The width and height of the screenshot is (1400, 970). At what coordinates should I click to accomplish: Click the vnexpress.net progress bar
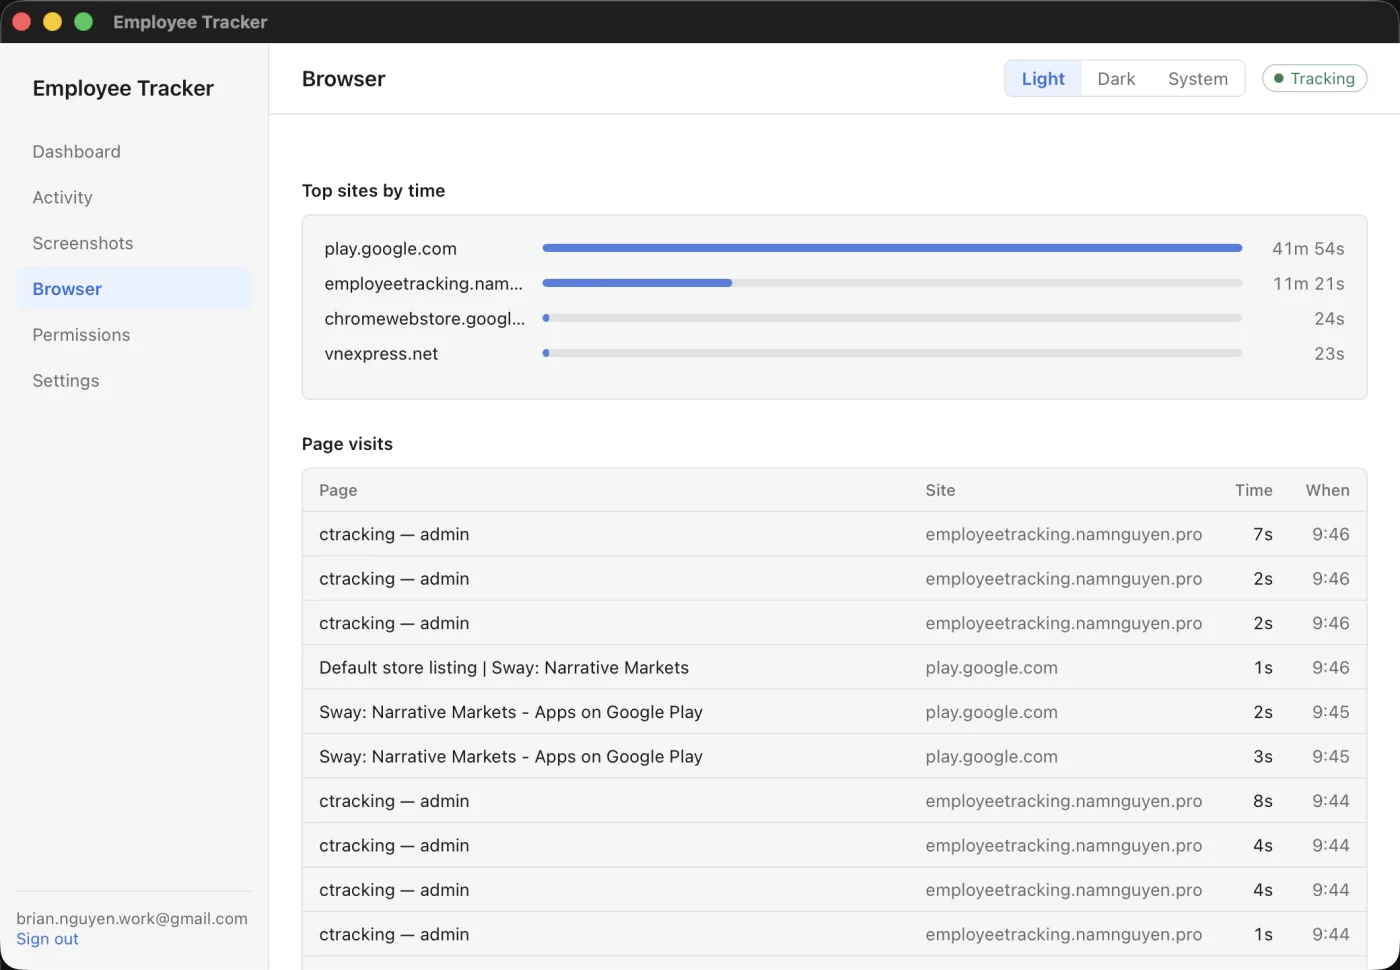[x=892, y=353]
